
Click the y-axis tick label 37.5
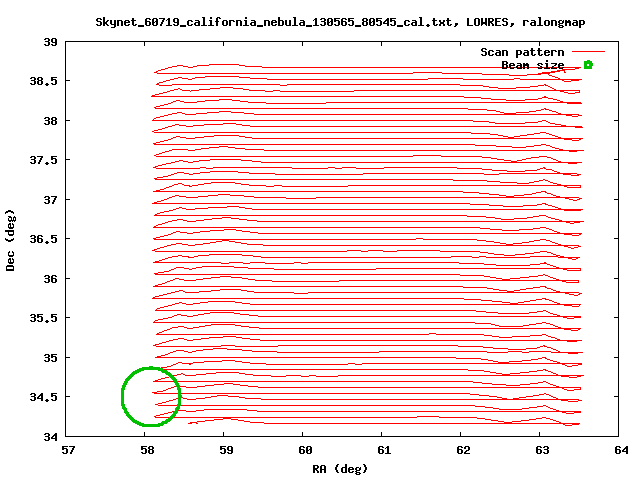[x=43, y=160]
